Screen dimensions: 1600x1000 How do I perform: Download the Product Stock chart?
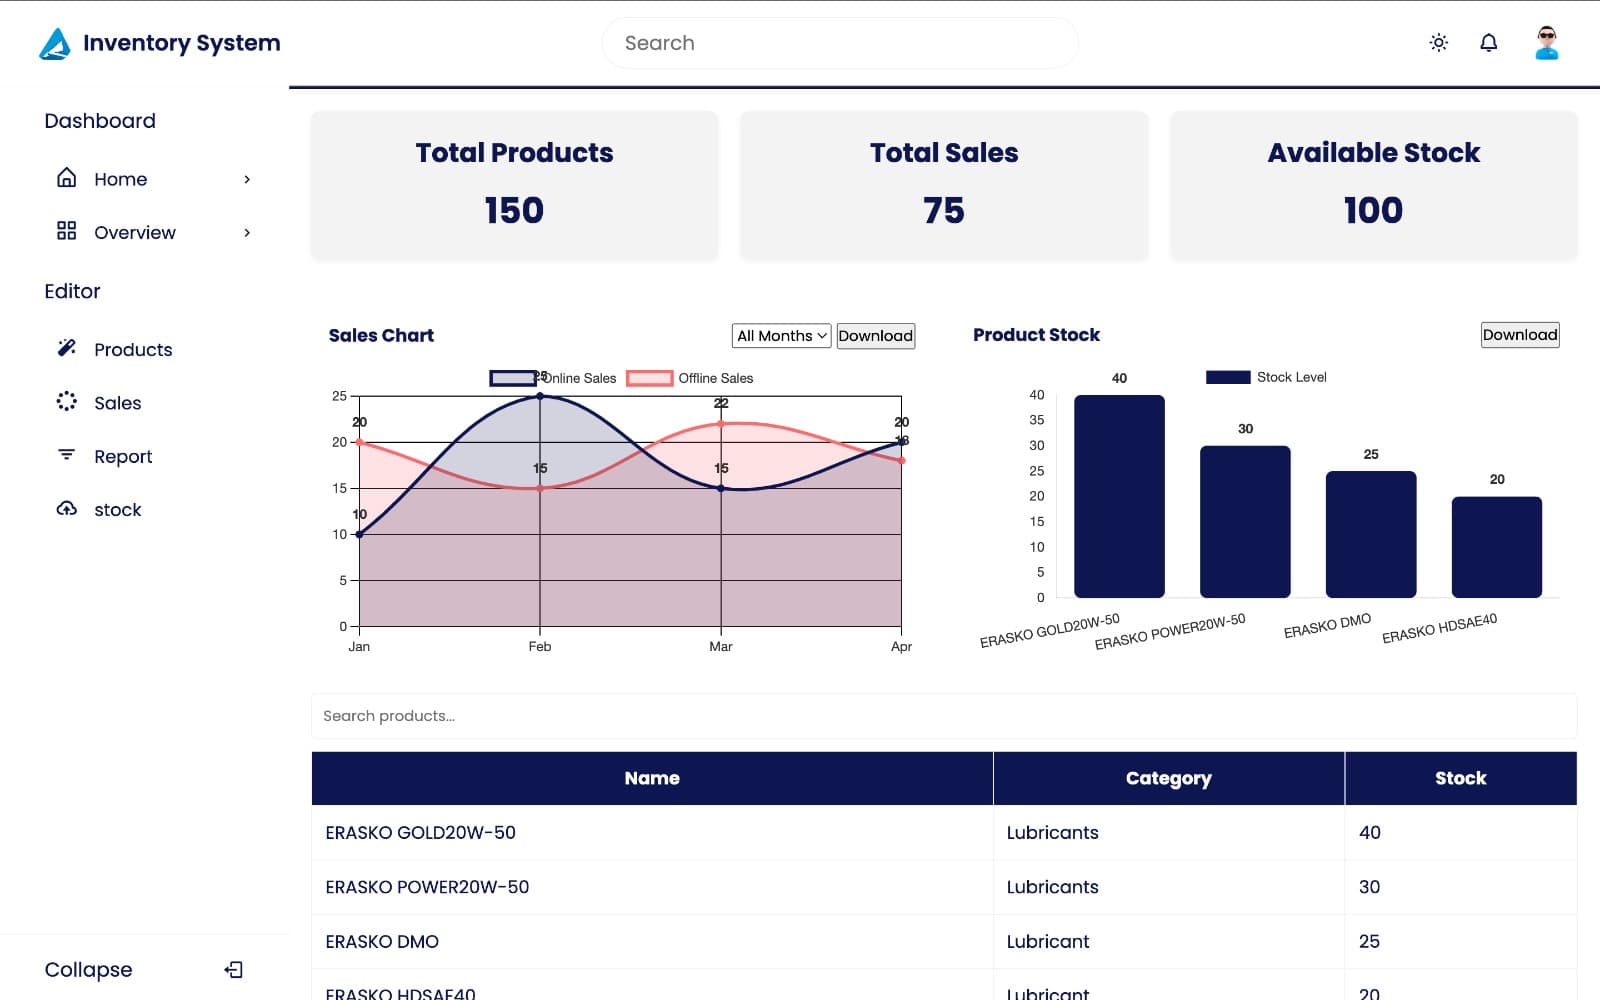1519,335
